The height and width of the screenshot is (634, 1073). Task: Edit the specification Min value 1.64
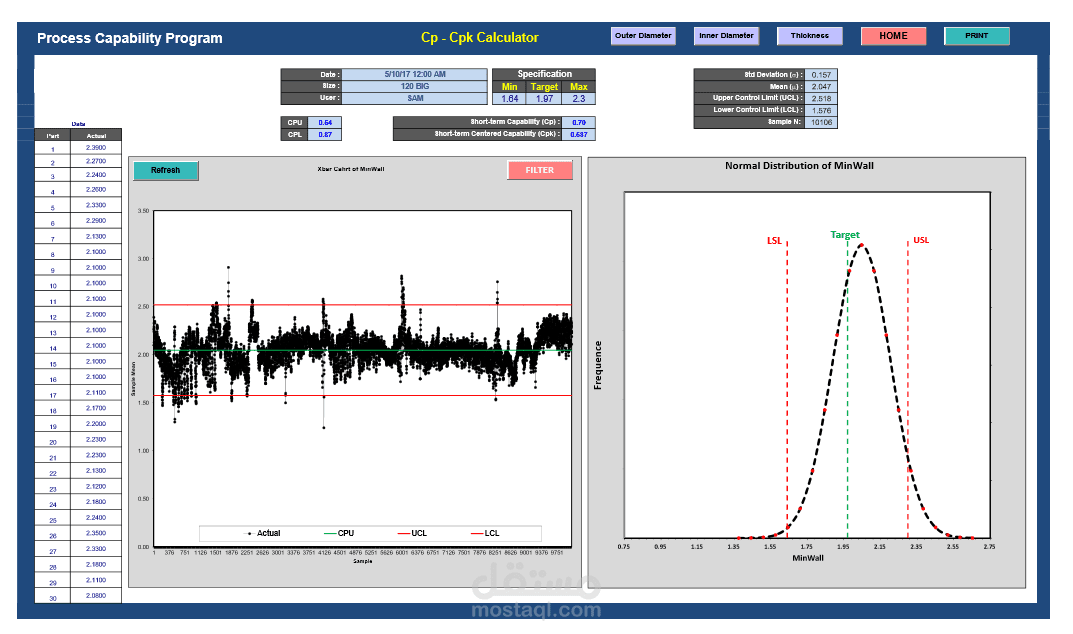pyautogui.click(x=510, y=99)
